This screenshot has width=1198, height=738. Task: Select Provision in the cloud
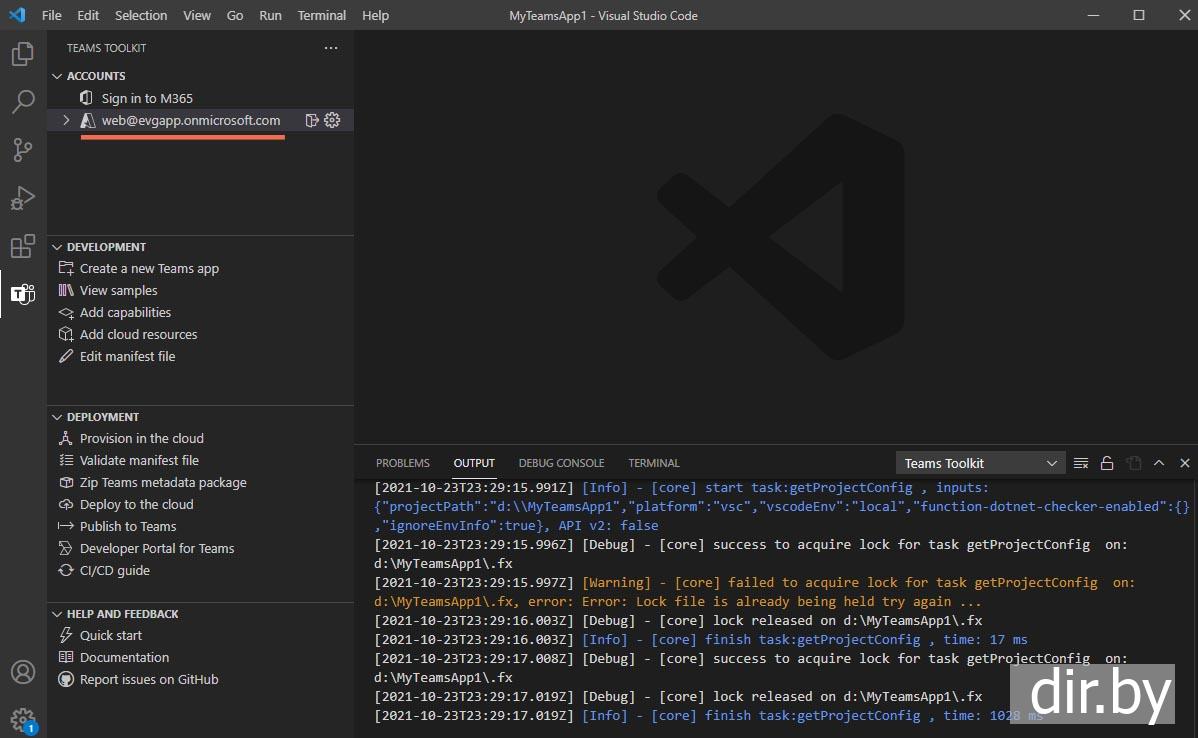(x=141, y=438)
